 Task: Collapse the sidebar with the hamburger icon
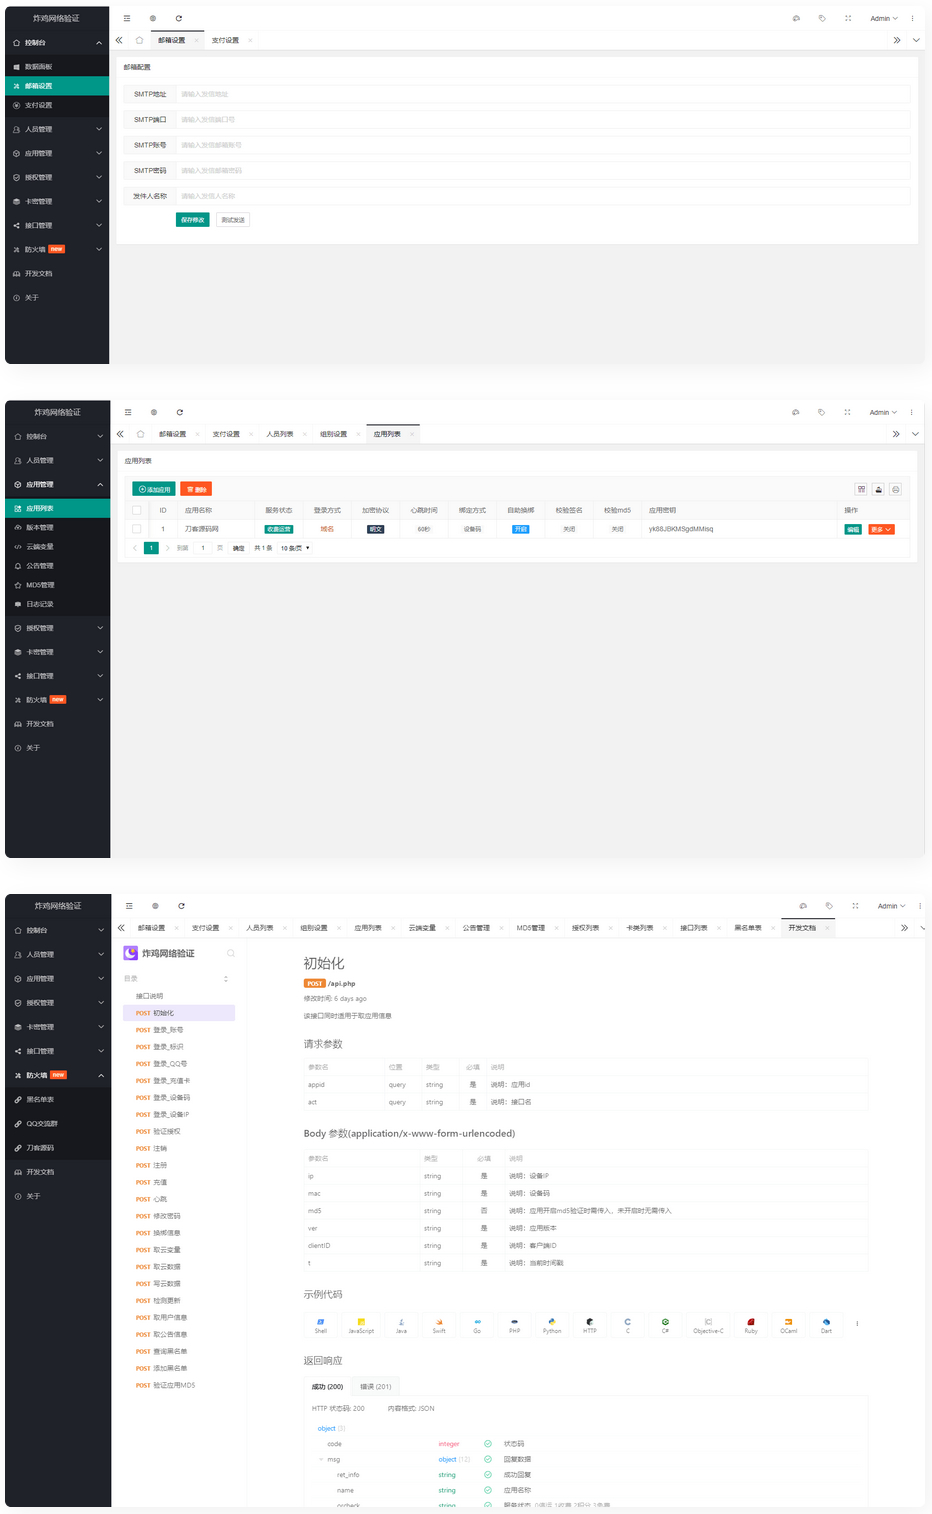tap(127, 18)
